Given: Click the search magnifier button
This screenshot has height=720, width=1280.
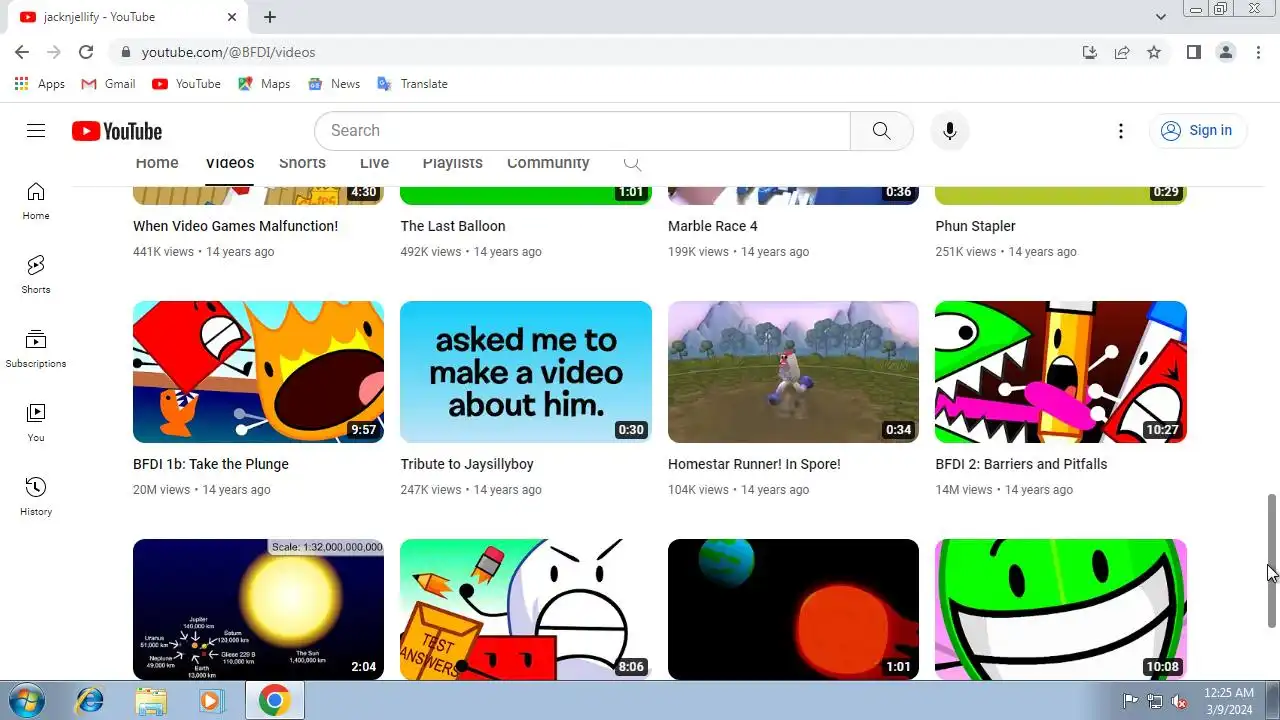Looking at the screenshot, I should pyautogui.click(x=881, y=131).
